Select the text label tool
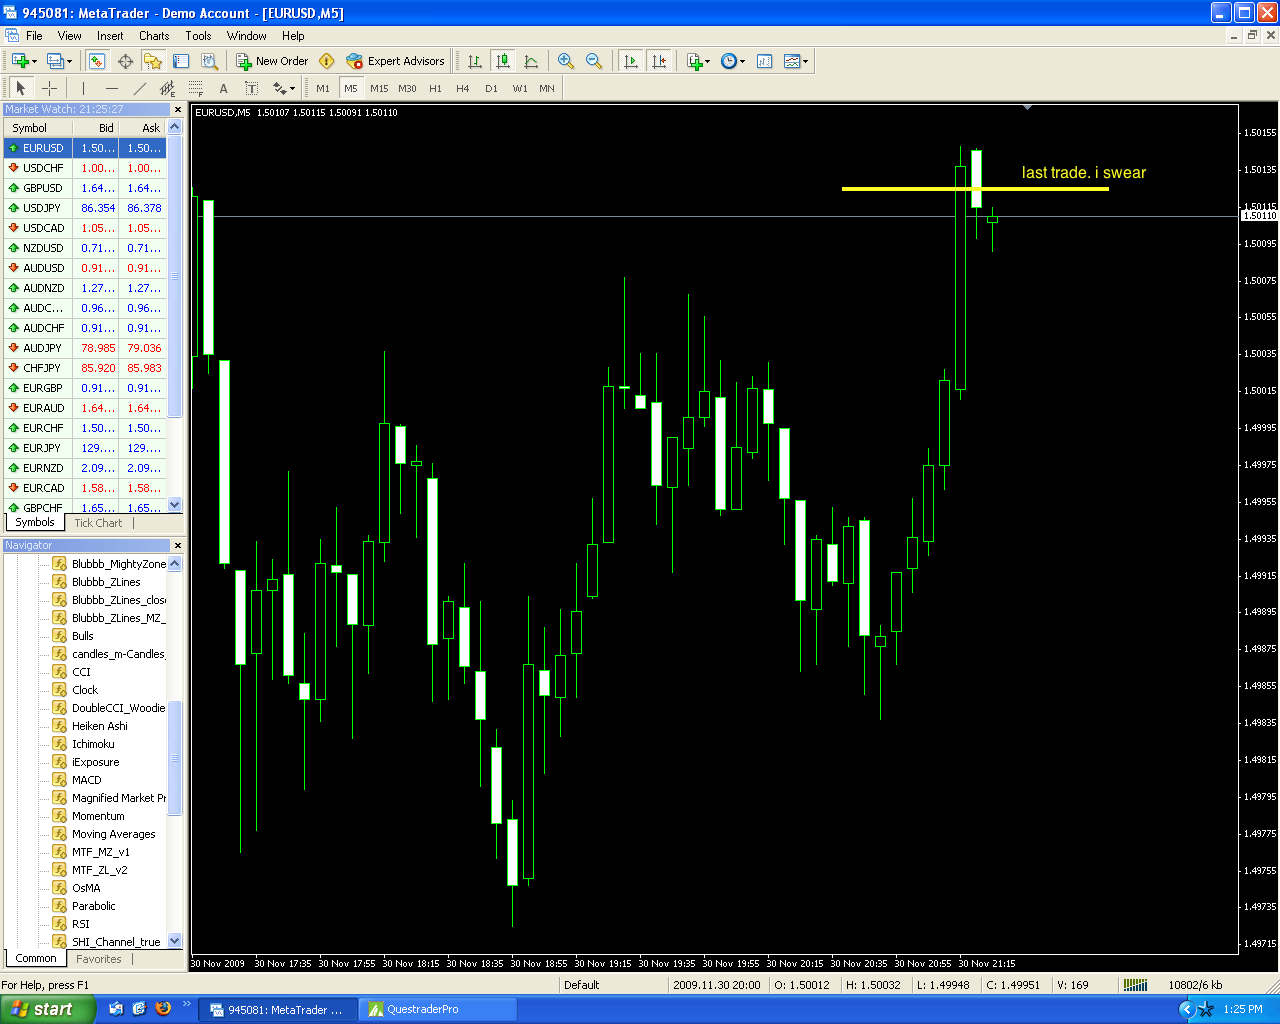Image resolution: width=1280 pixels, height=1024 pixels. [x=252, y=88]
